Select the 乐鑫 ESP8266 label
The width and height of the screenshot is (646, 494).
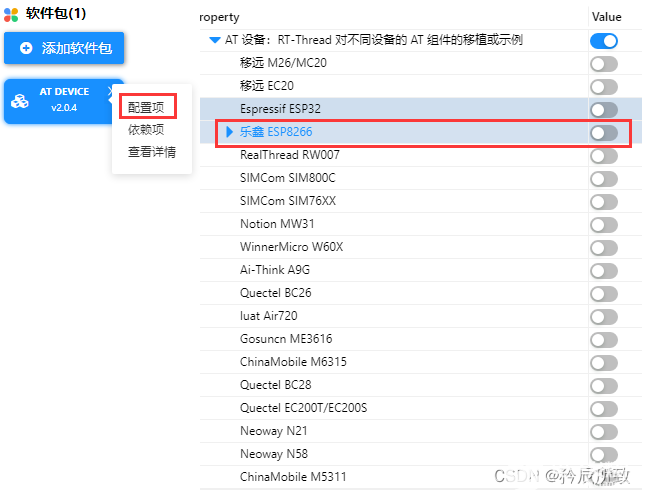click(276, 132)
